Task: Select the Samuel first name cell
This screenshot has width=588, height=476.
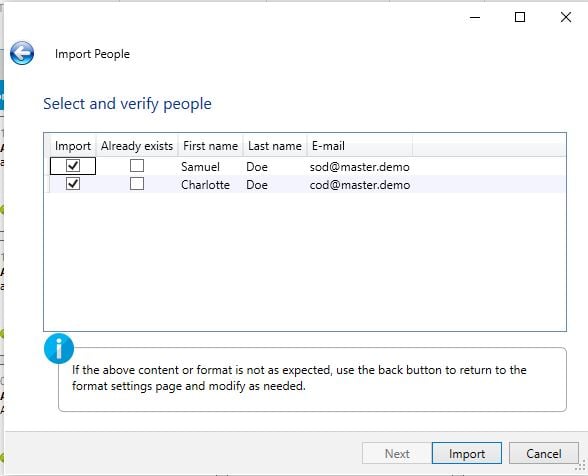Action: 200,167
